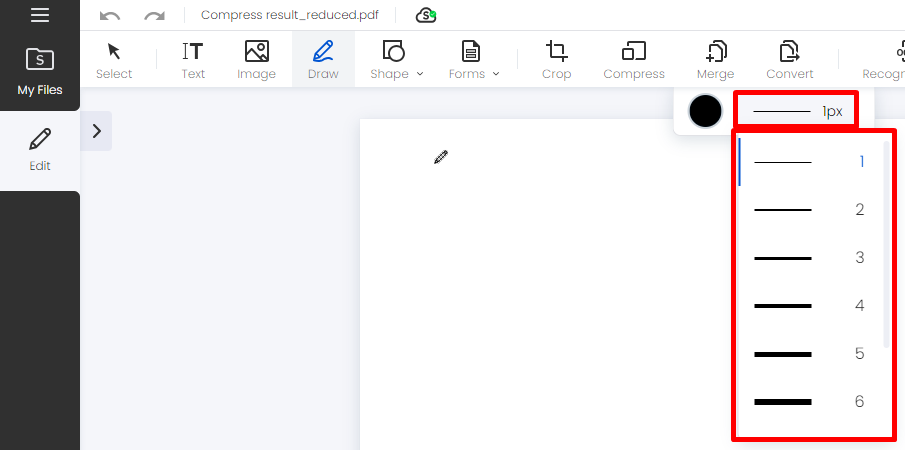Click the thickness list scrollbar
Viewport: 905px width, 450px height.
coord(887,245)
